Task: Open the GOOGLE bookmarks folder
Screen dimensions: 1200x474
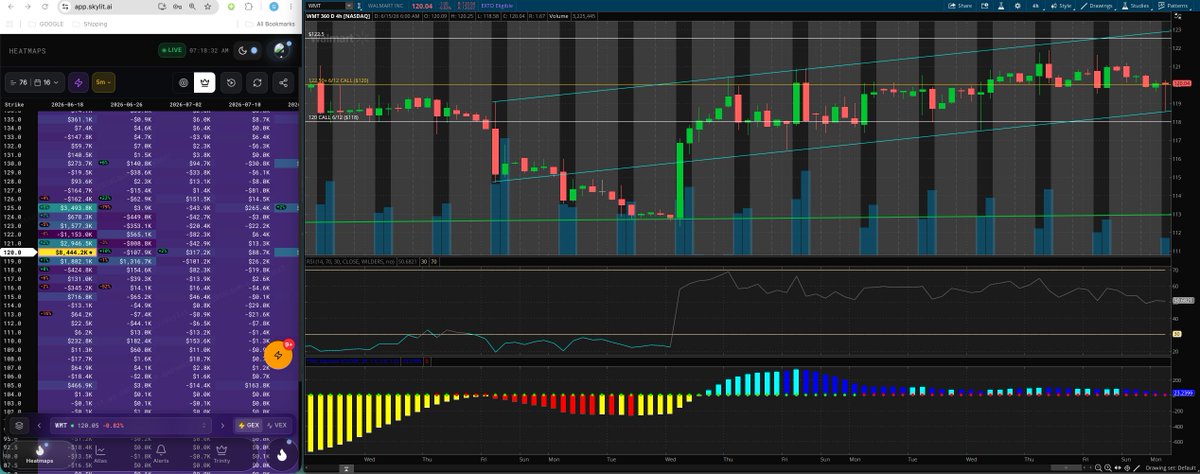Action: click(45, 24)
